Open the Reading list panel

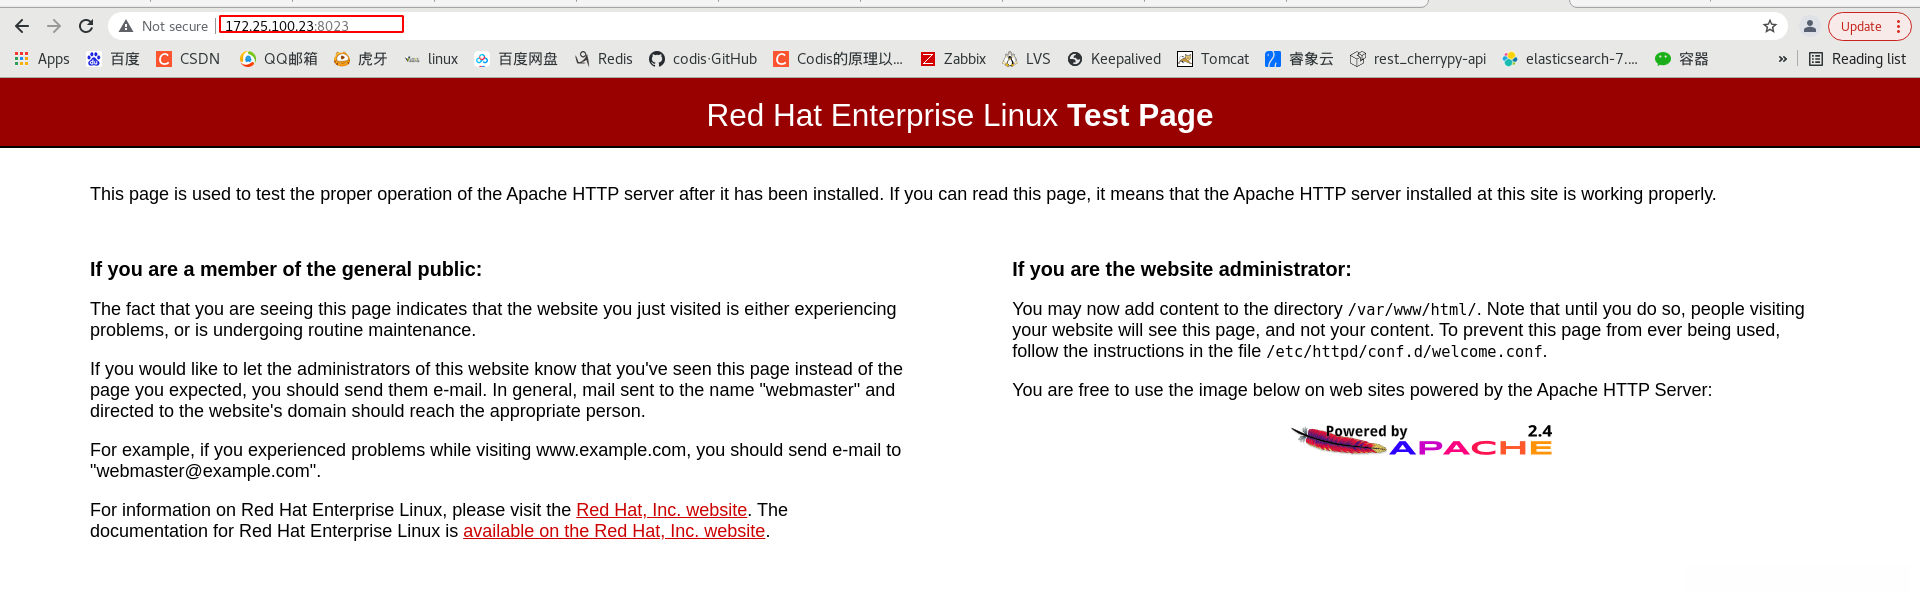1857,59
